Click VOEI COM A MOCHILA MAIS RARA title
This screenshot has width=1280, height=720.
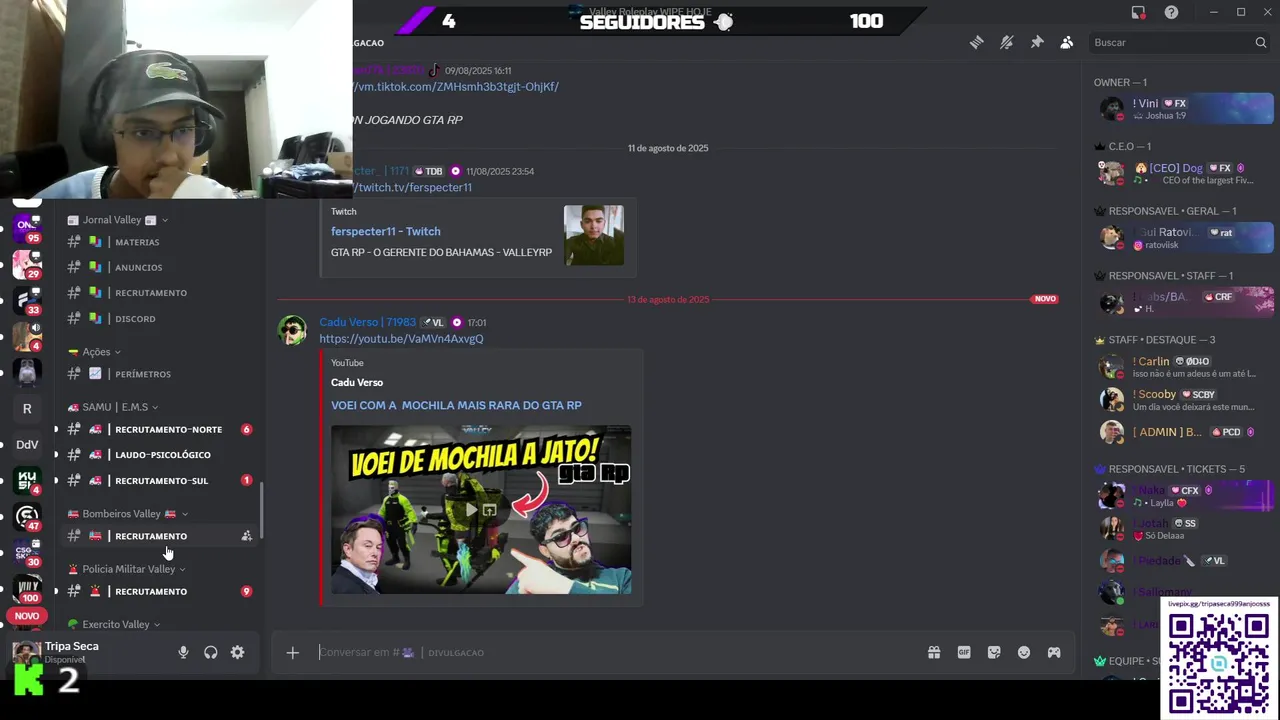(x=456, y=405)
